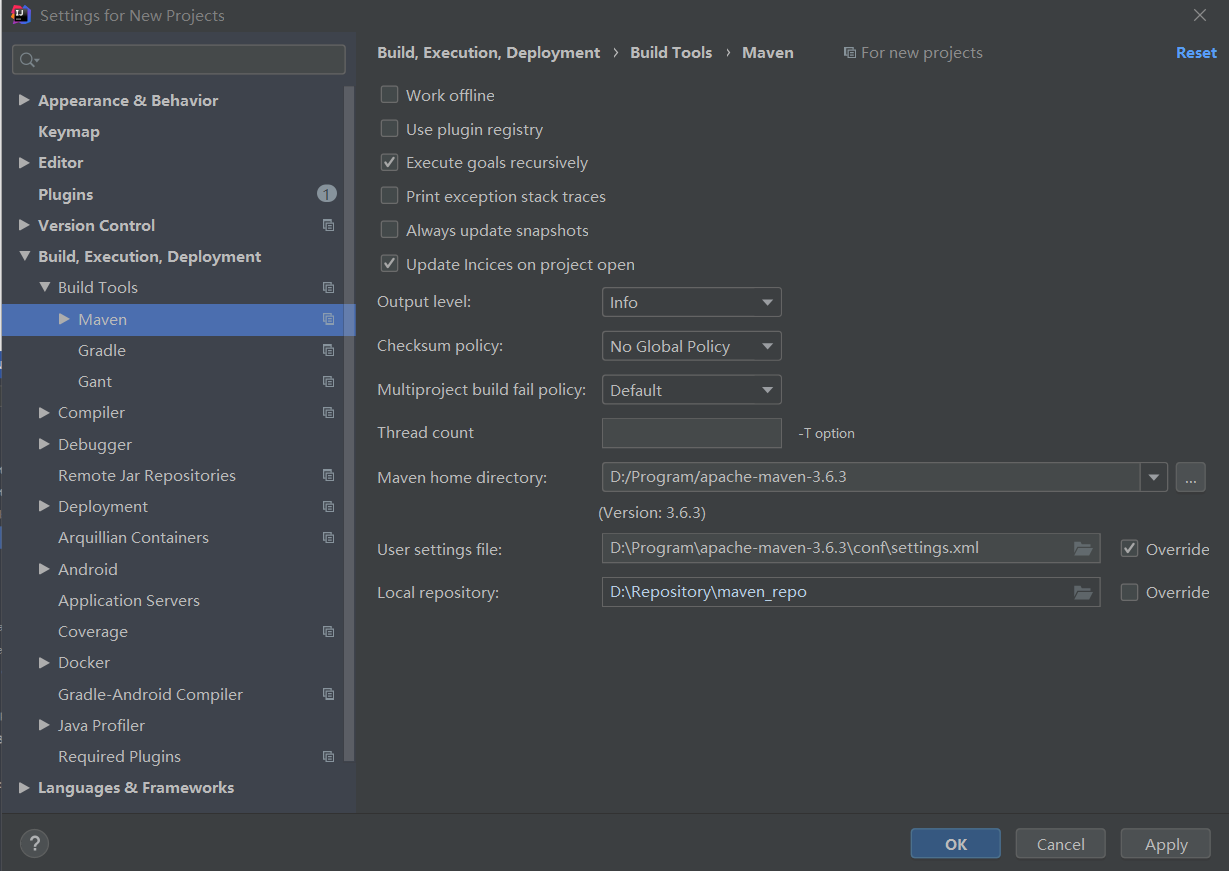Viewport: 1229px width, 871px height.
Task: Click the Plugins update badge showing 1
Action: click(327, 194)
